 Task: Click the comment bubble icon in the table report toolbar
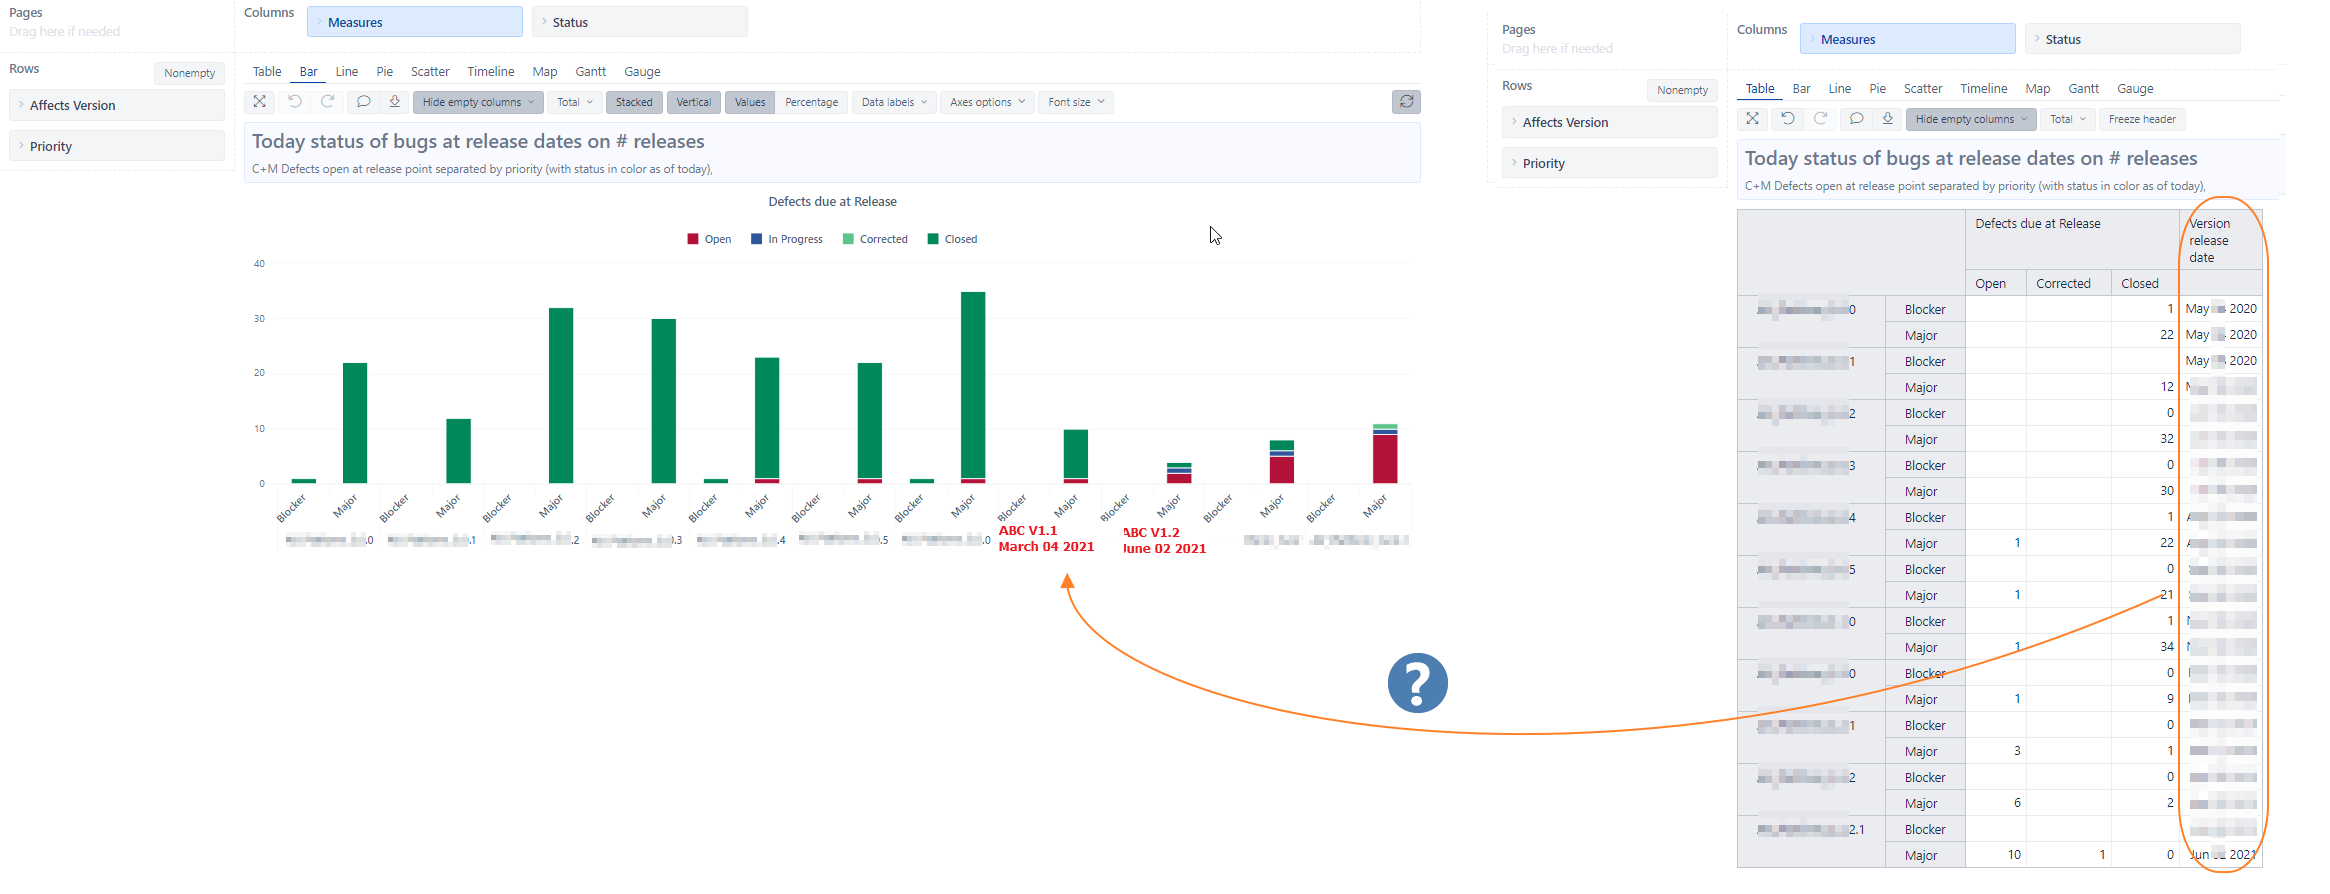click(1856, 119)
